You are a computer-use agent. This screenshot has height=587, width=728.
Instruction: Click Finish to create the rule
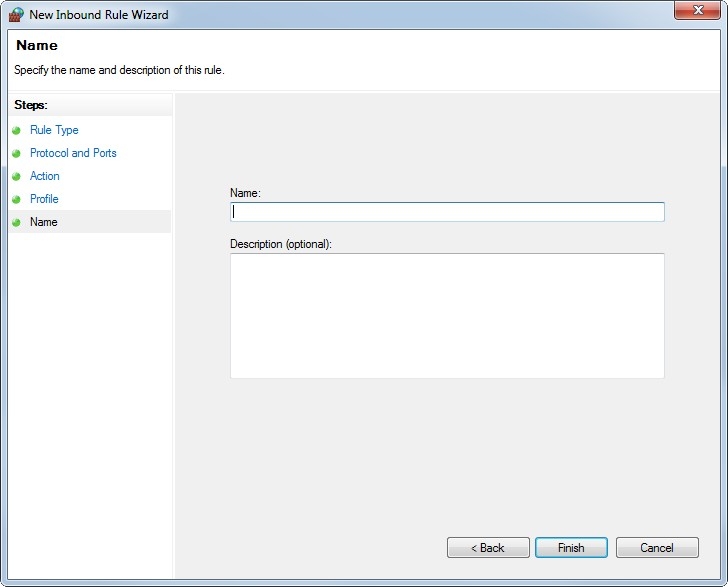(x=571, y=548)
